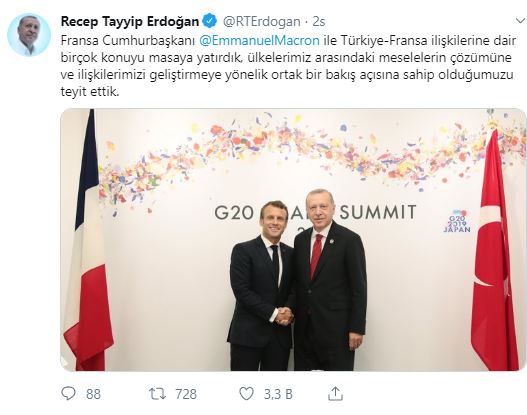
Task: Click the reply speech bubble icon
Action: (x=69, y=393)
